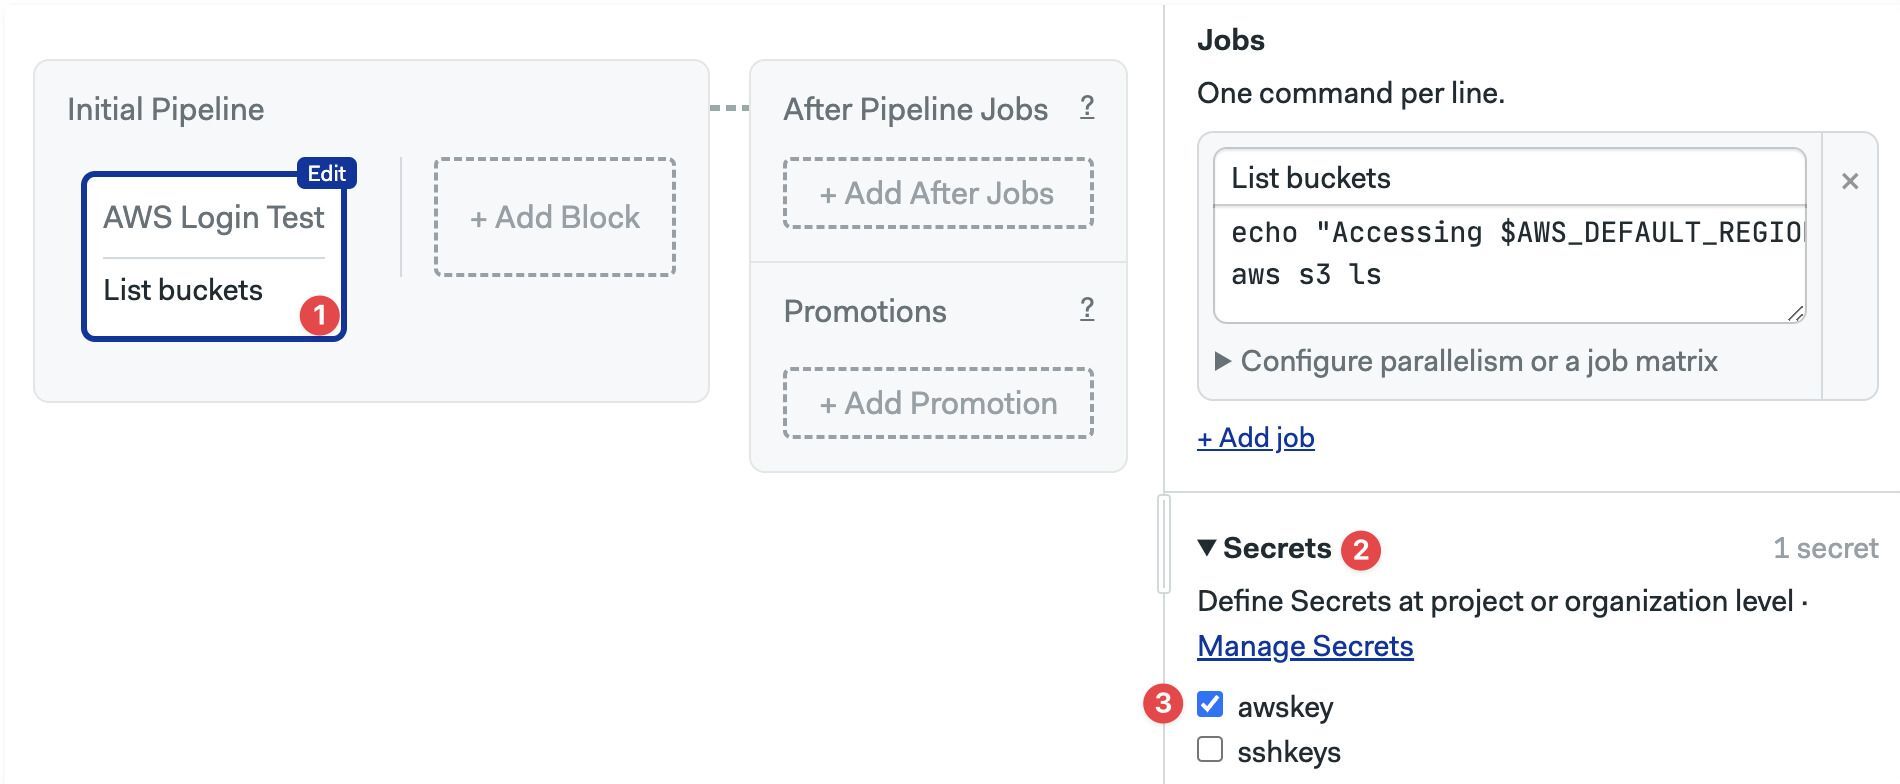Collapse the Secrets section triangle
The image size is (1900, 784).
pos(1207,547)
